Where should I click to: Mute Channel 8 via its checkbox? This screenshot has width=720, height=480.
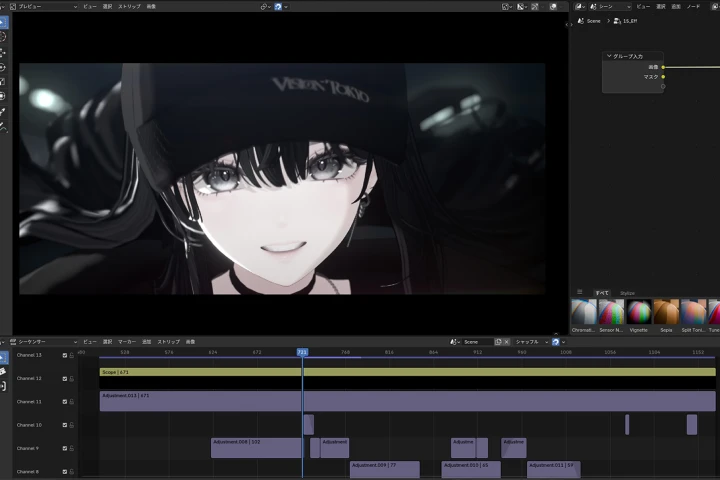(x=65, y=472)
